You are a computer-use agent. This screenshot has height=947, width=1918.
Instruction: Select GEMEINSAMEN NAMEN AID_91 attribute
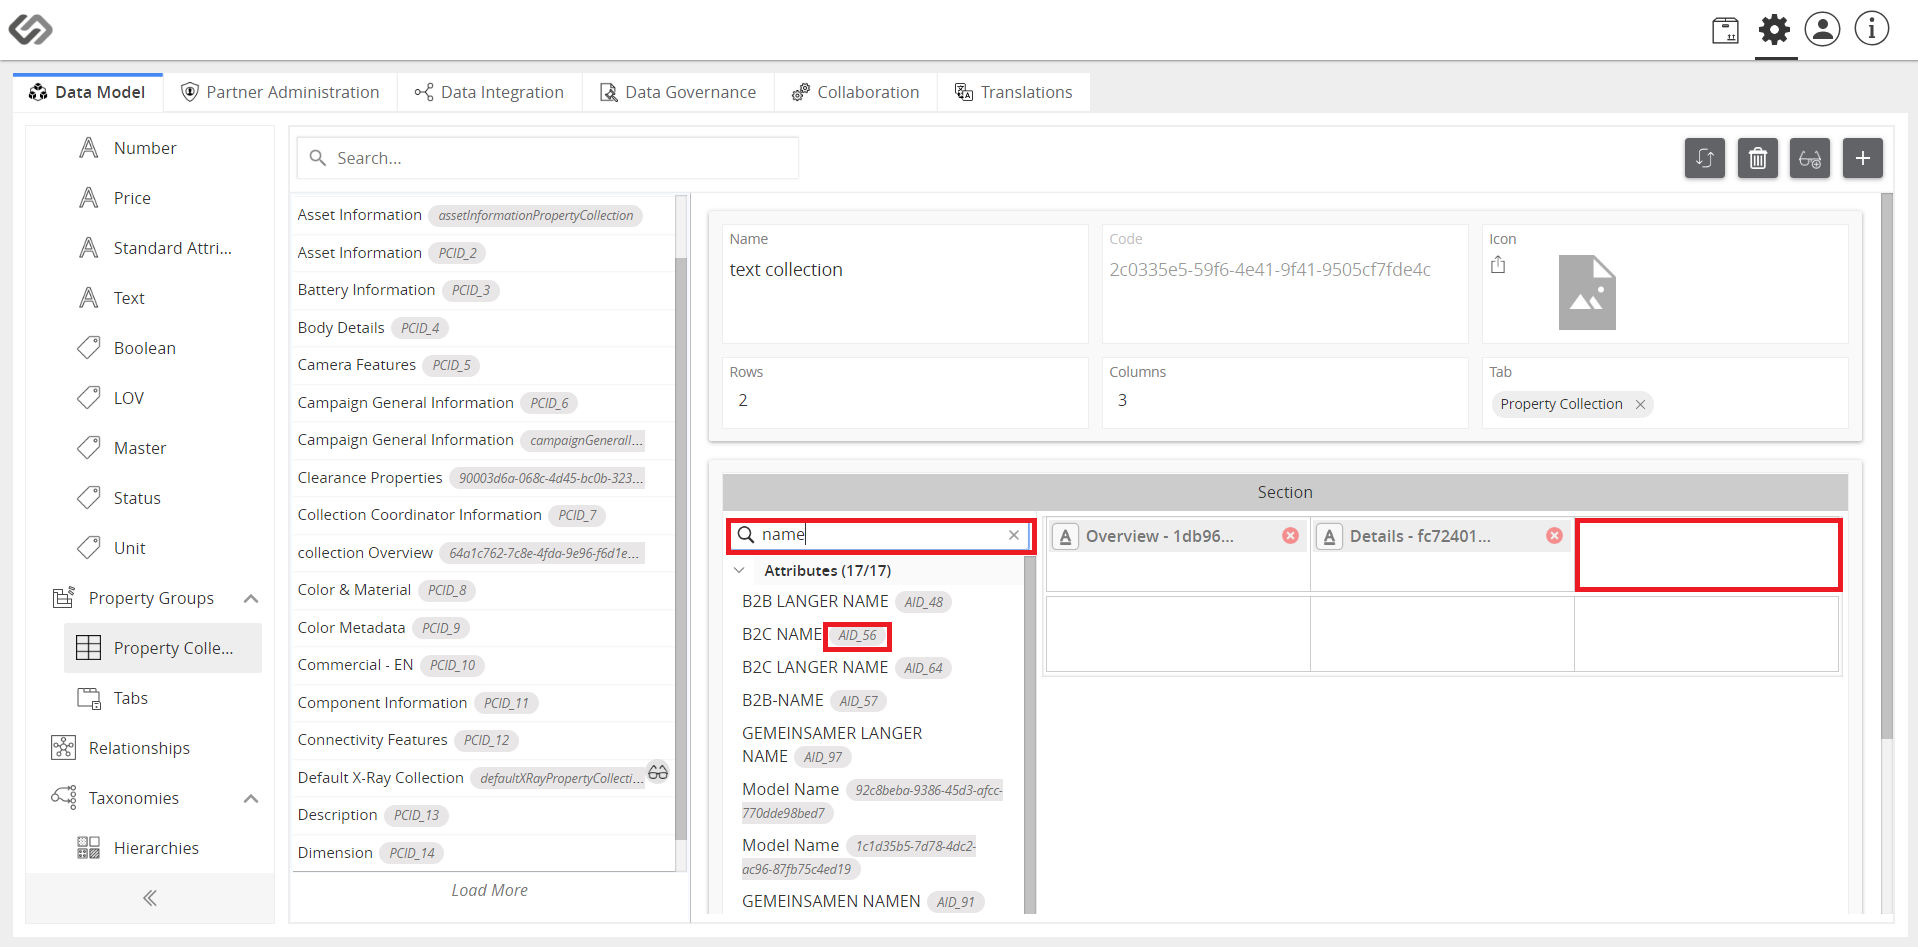point(862,901)
